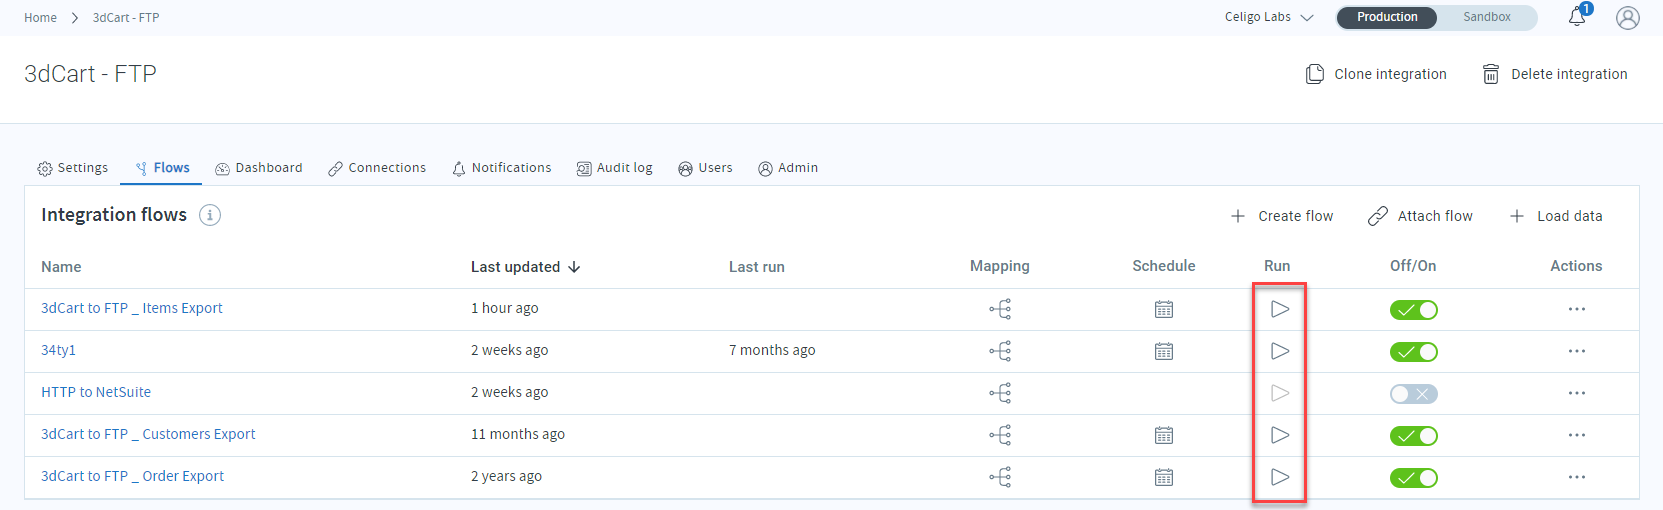Image resolution: width=1663 pixels, height=510 pixels.
Task: Open schedule for 3dCart to FTP _ Items Export
Action: [x=1164, y=309]
